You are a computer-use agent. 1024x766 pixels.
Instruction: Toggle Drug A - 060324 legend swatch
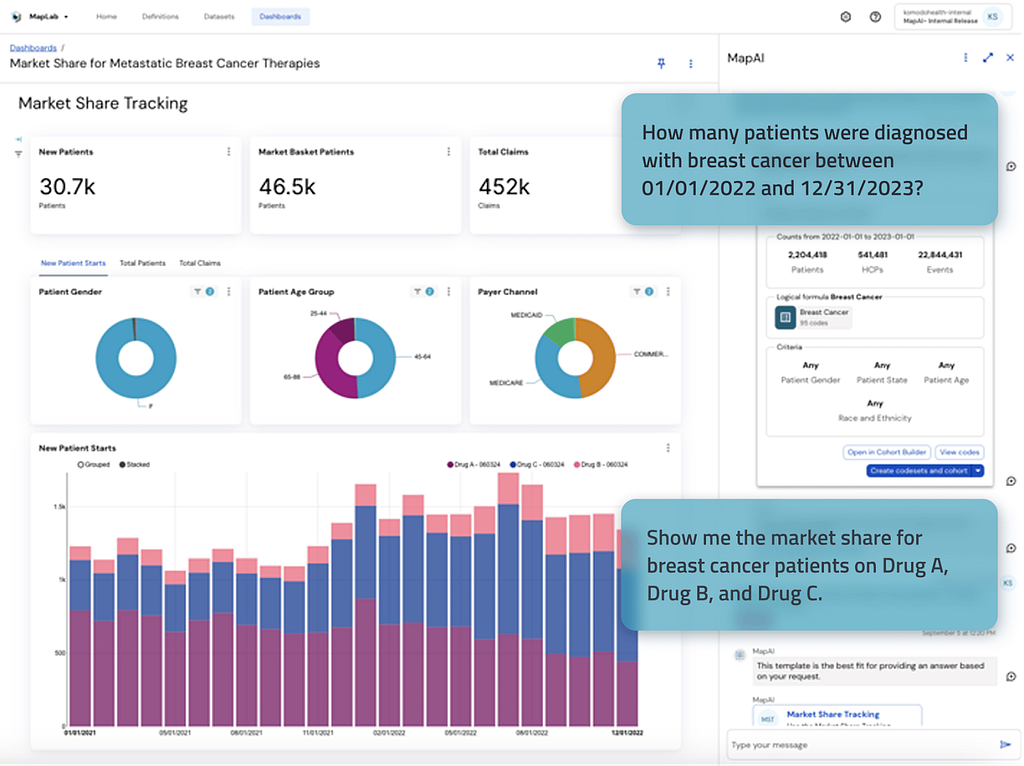(x=450, y=465)
